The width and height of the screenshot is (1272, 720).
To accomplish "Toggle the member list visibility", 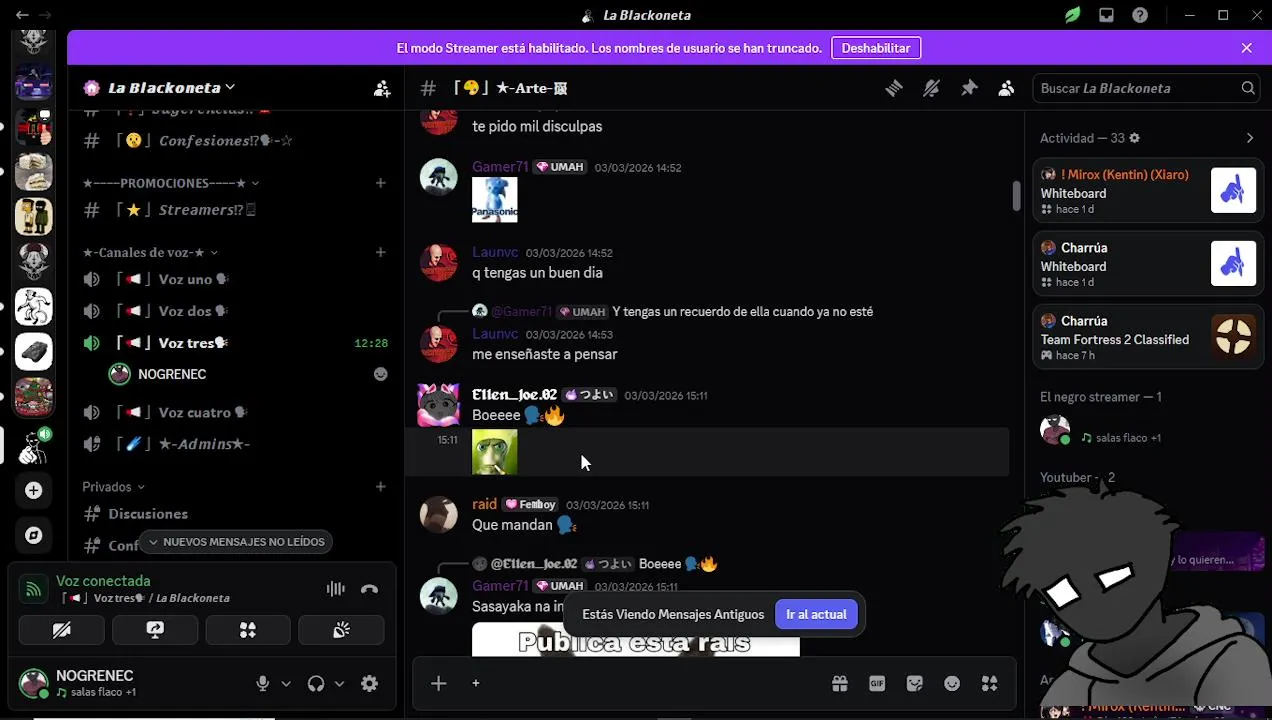I will tap(1006, 88).
